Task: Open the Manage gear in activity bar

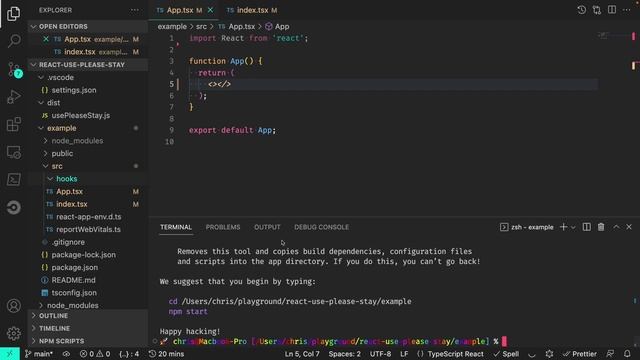Action: (13, 333)
